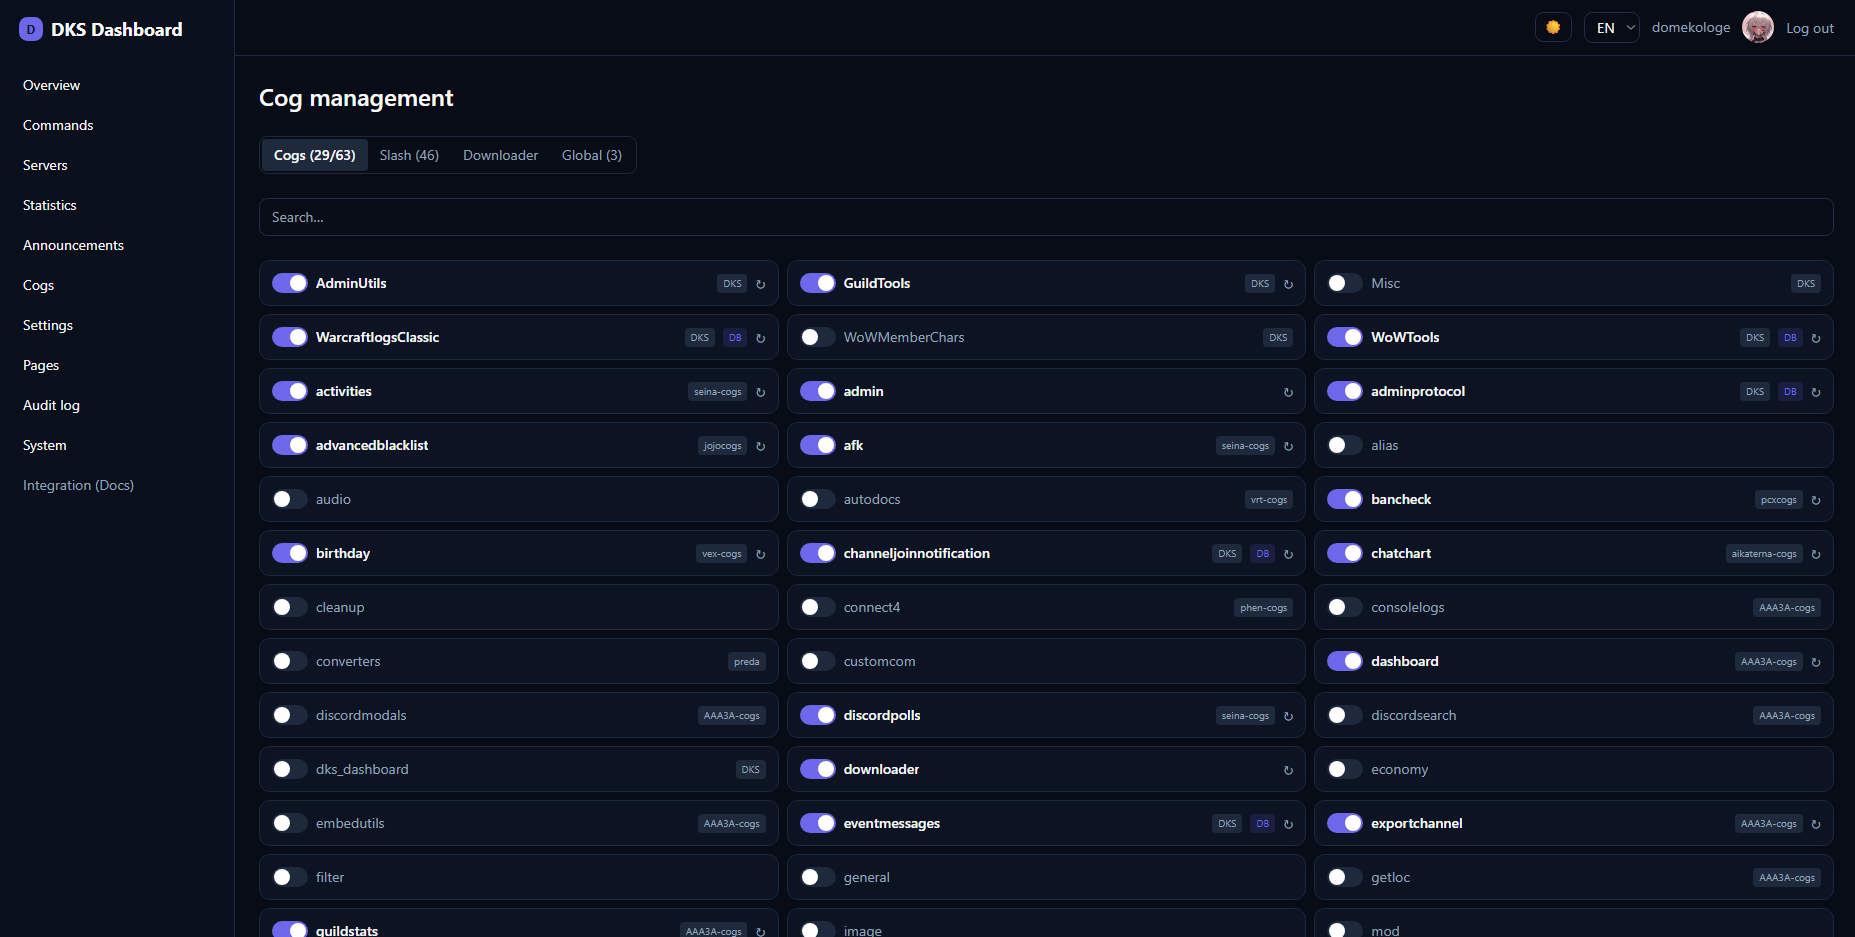Click the seina-cogs tag on activities
This screenshot has height=937, width=1855.
[718, 391]
